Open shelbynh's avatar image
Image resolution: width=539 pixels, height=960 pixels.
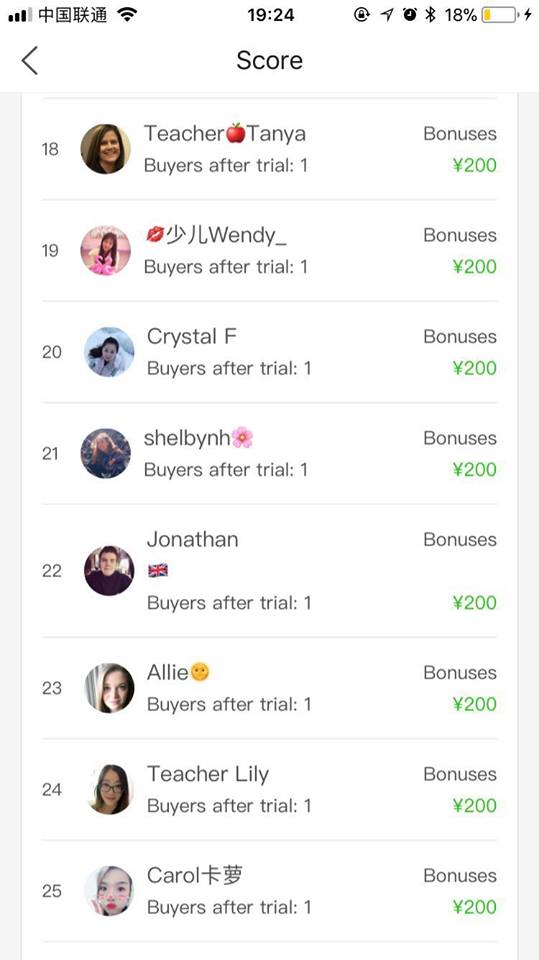[105, 453]
